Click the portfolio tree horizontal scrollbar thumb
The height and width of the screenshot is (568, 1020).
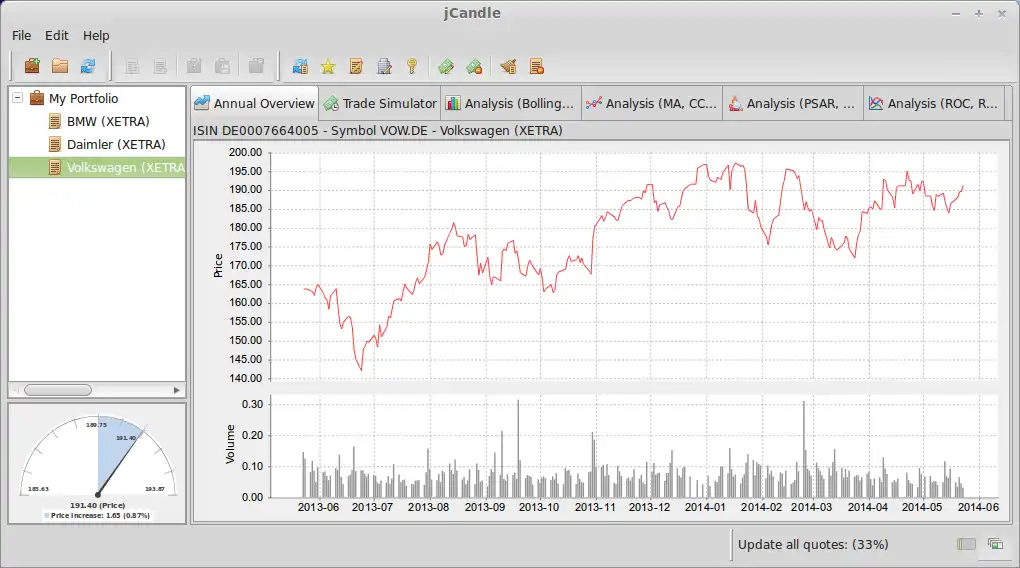click(58, 390)
